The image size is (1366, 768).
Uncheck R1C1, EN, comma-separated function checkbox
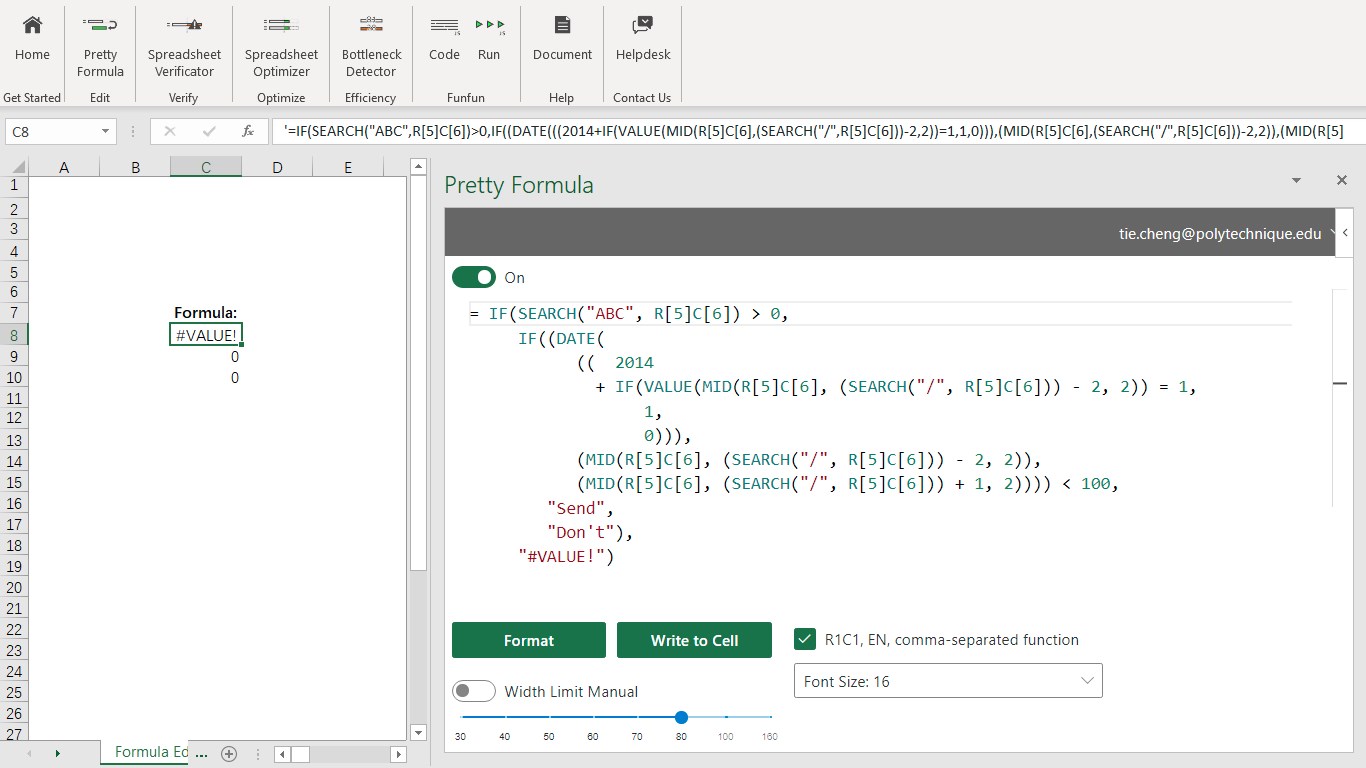(x=804, y=639)
